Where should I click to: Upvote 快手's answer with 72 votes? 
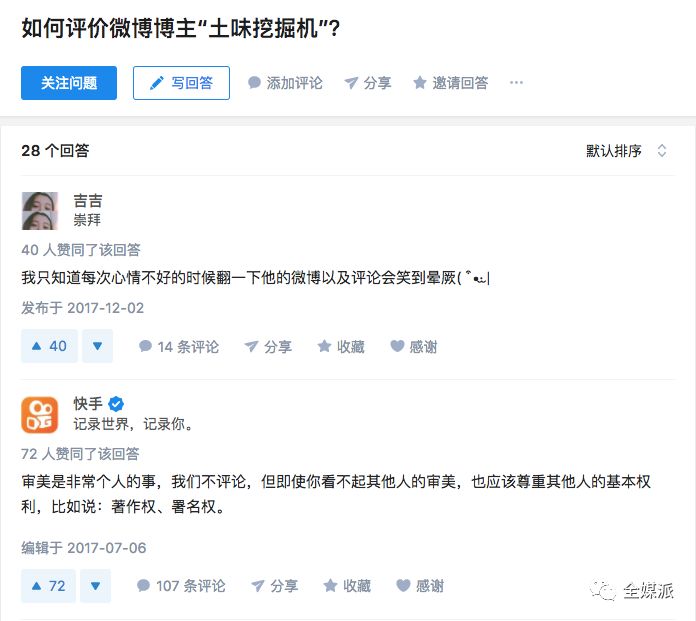click(x=48, y=585)
